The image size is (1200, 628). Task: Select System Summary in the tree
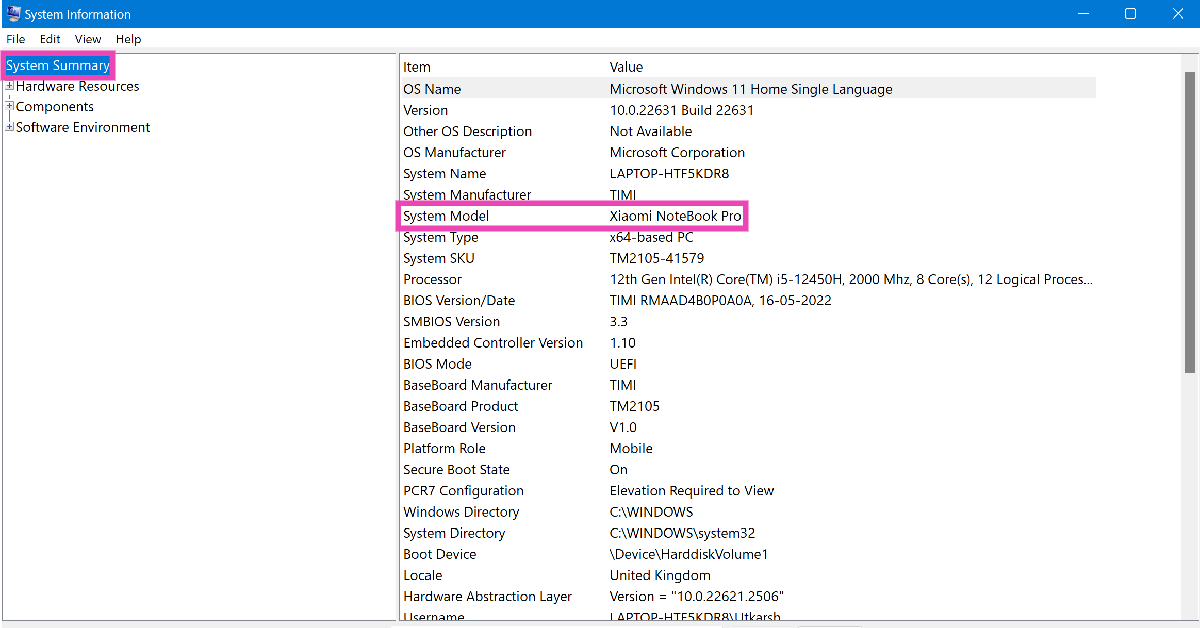click(x=57, y=66)
